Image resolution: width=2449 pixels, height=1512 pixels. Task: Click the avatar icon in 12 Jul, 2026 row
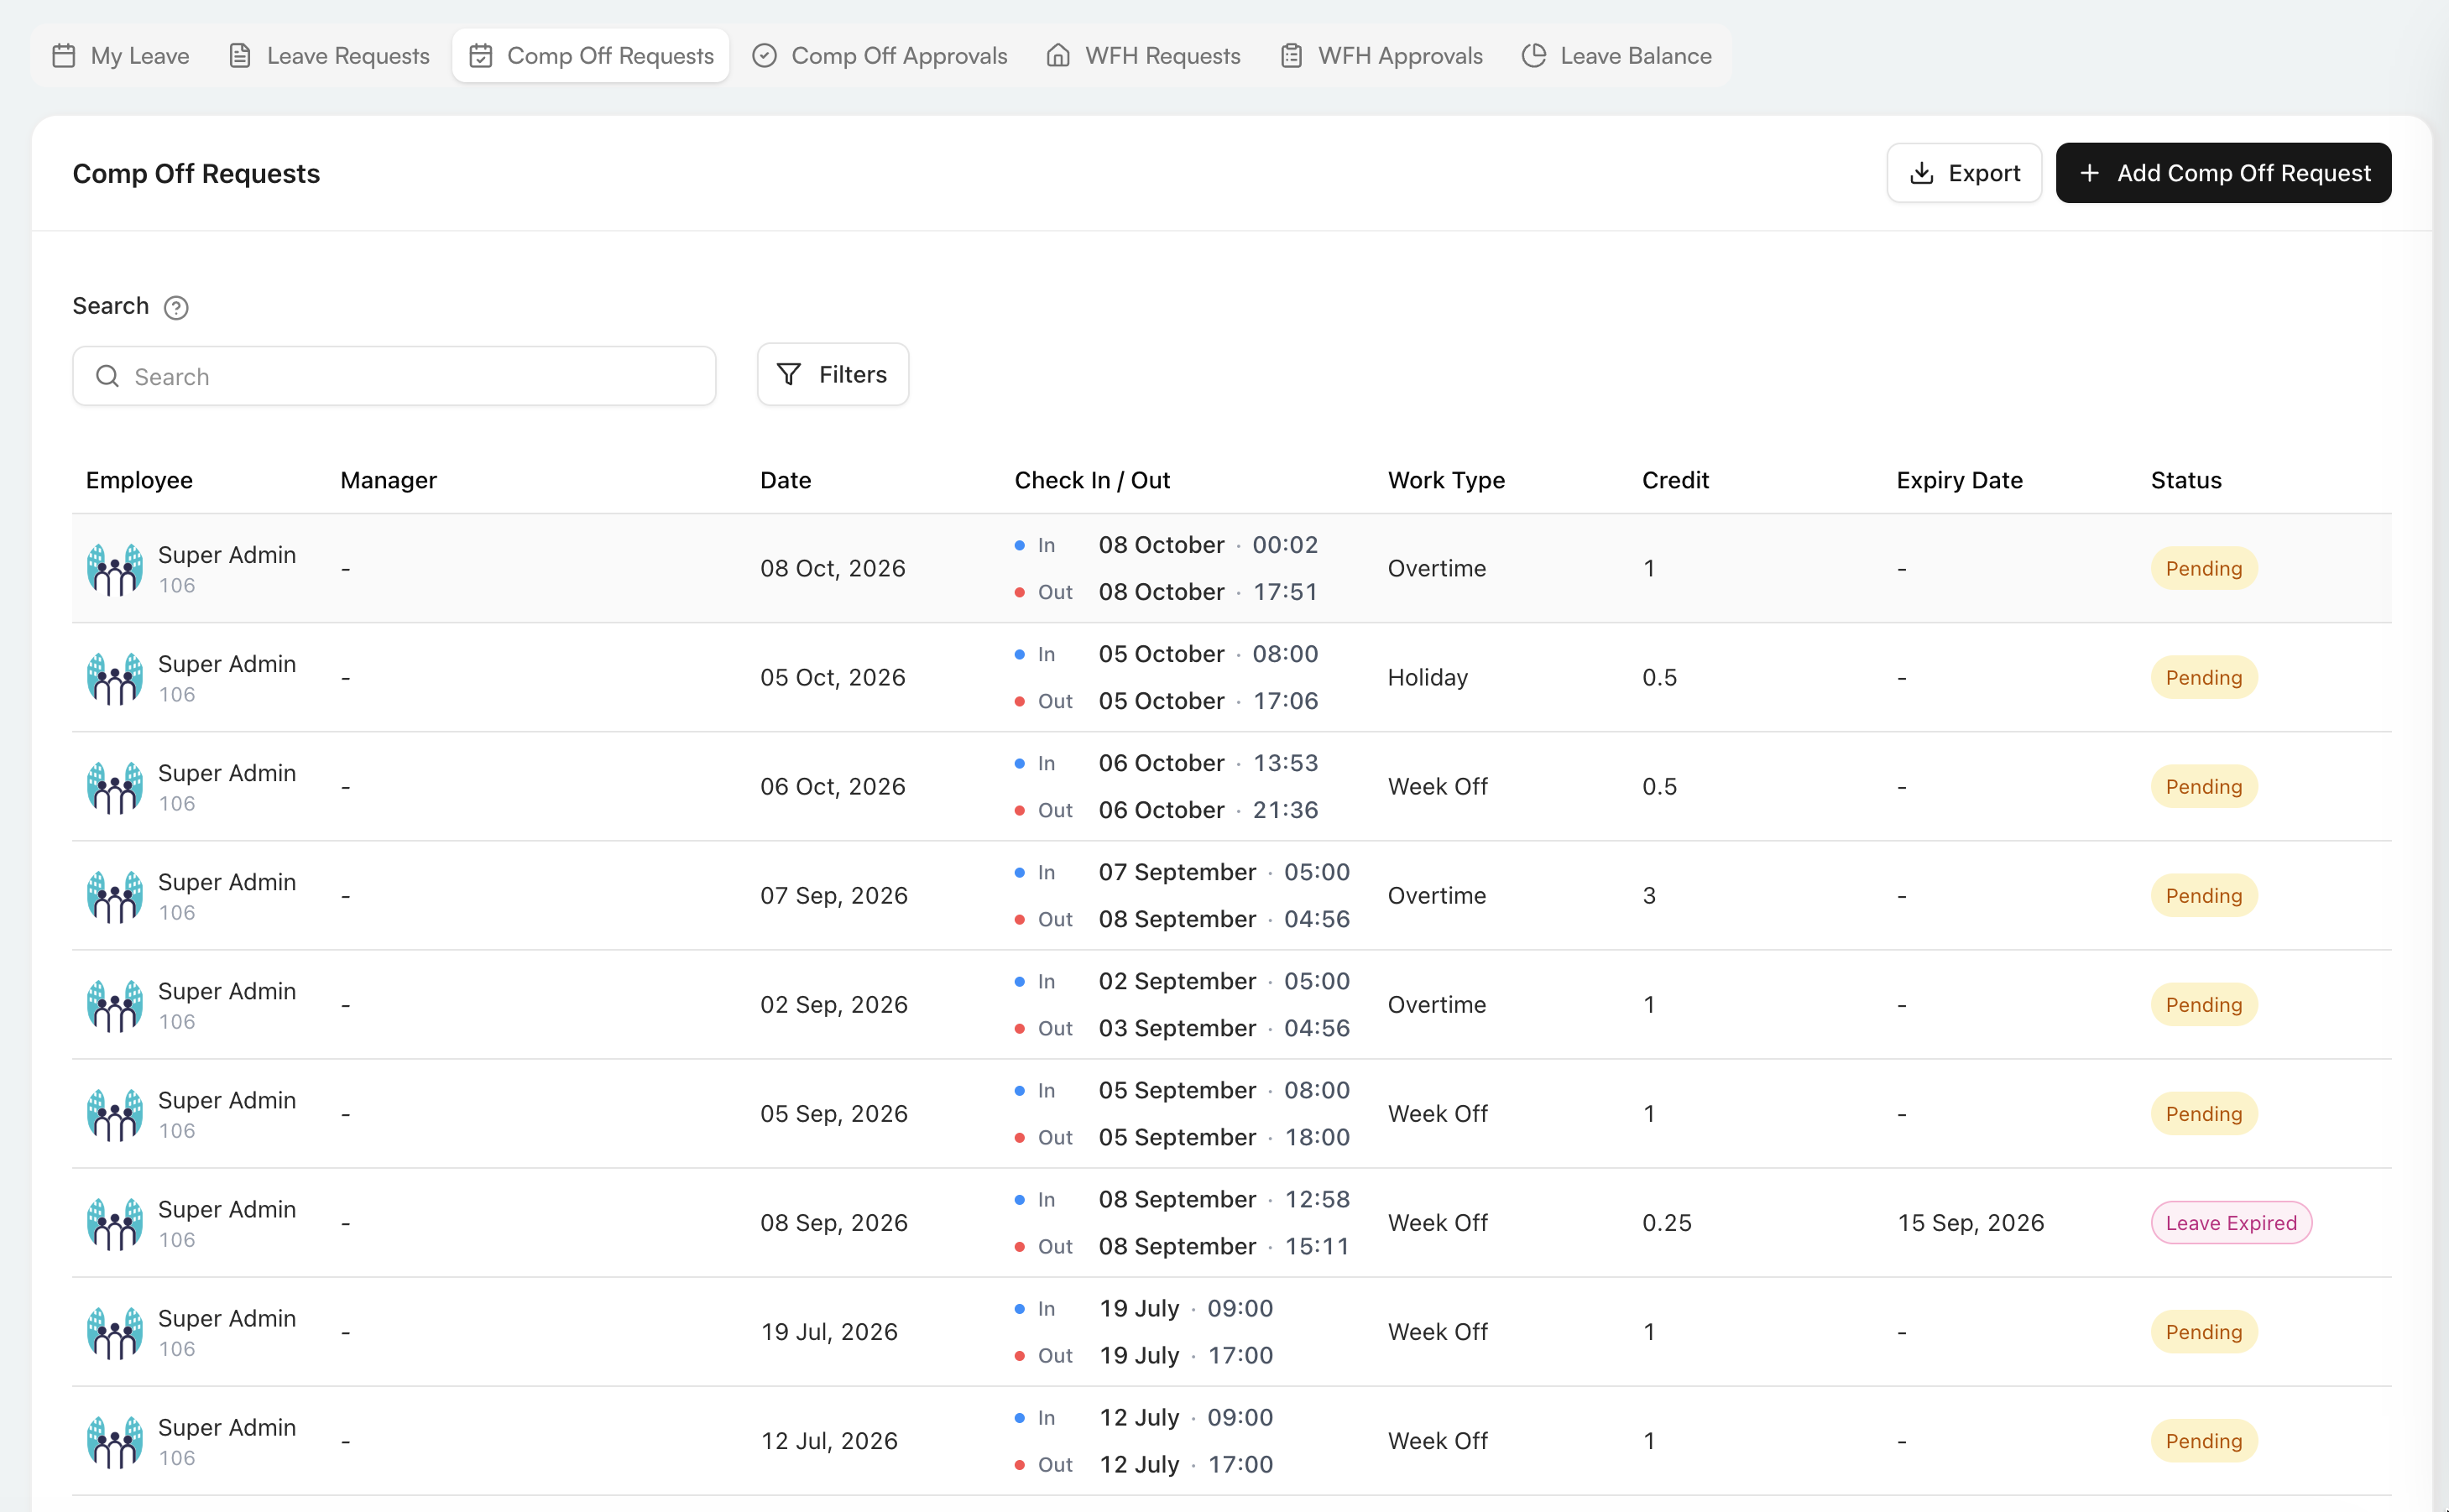click(115, 1441)
